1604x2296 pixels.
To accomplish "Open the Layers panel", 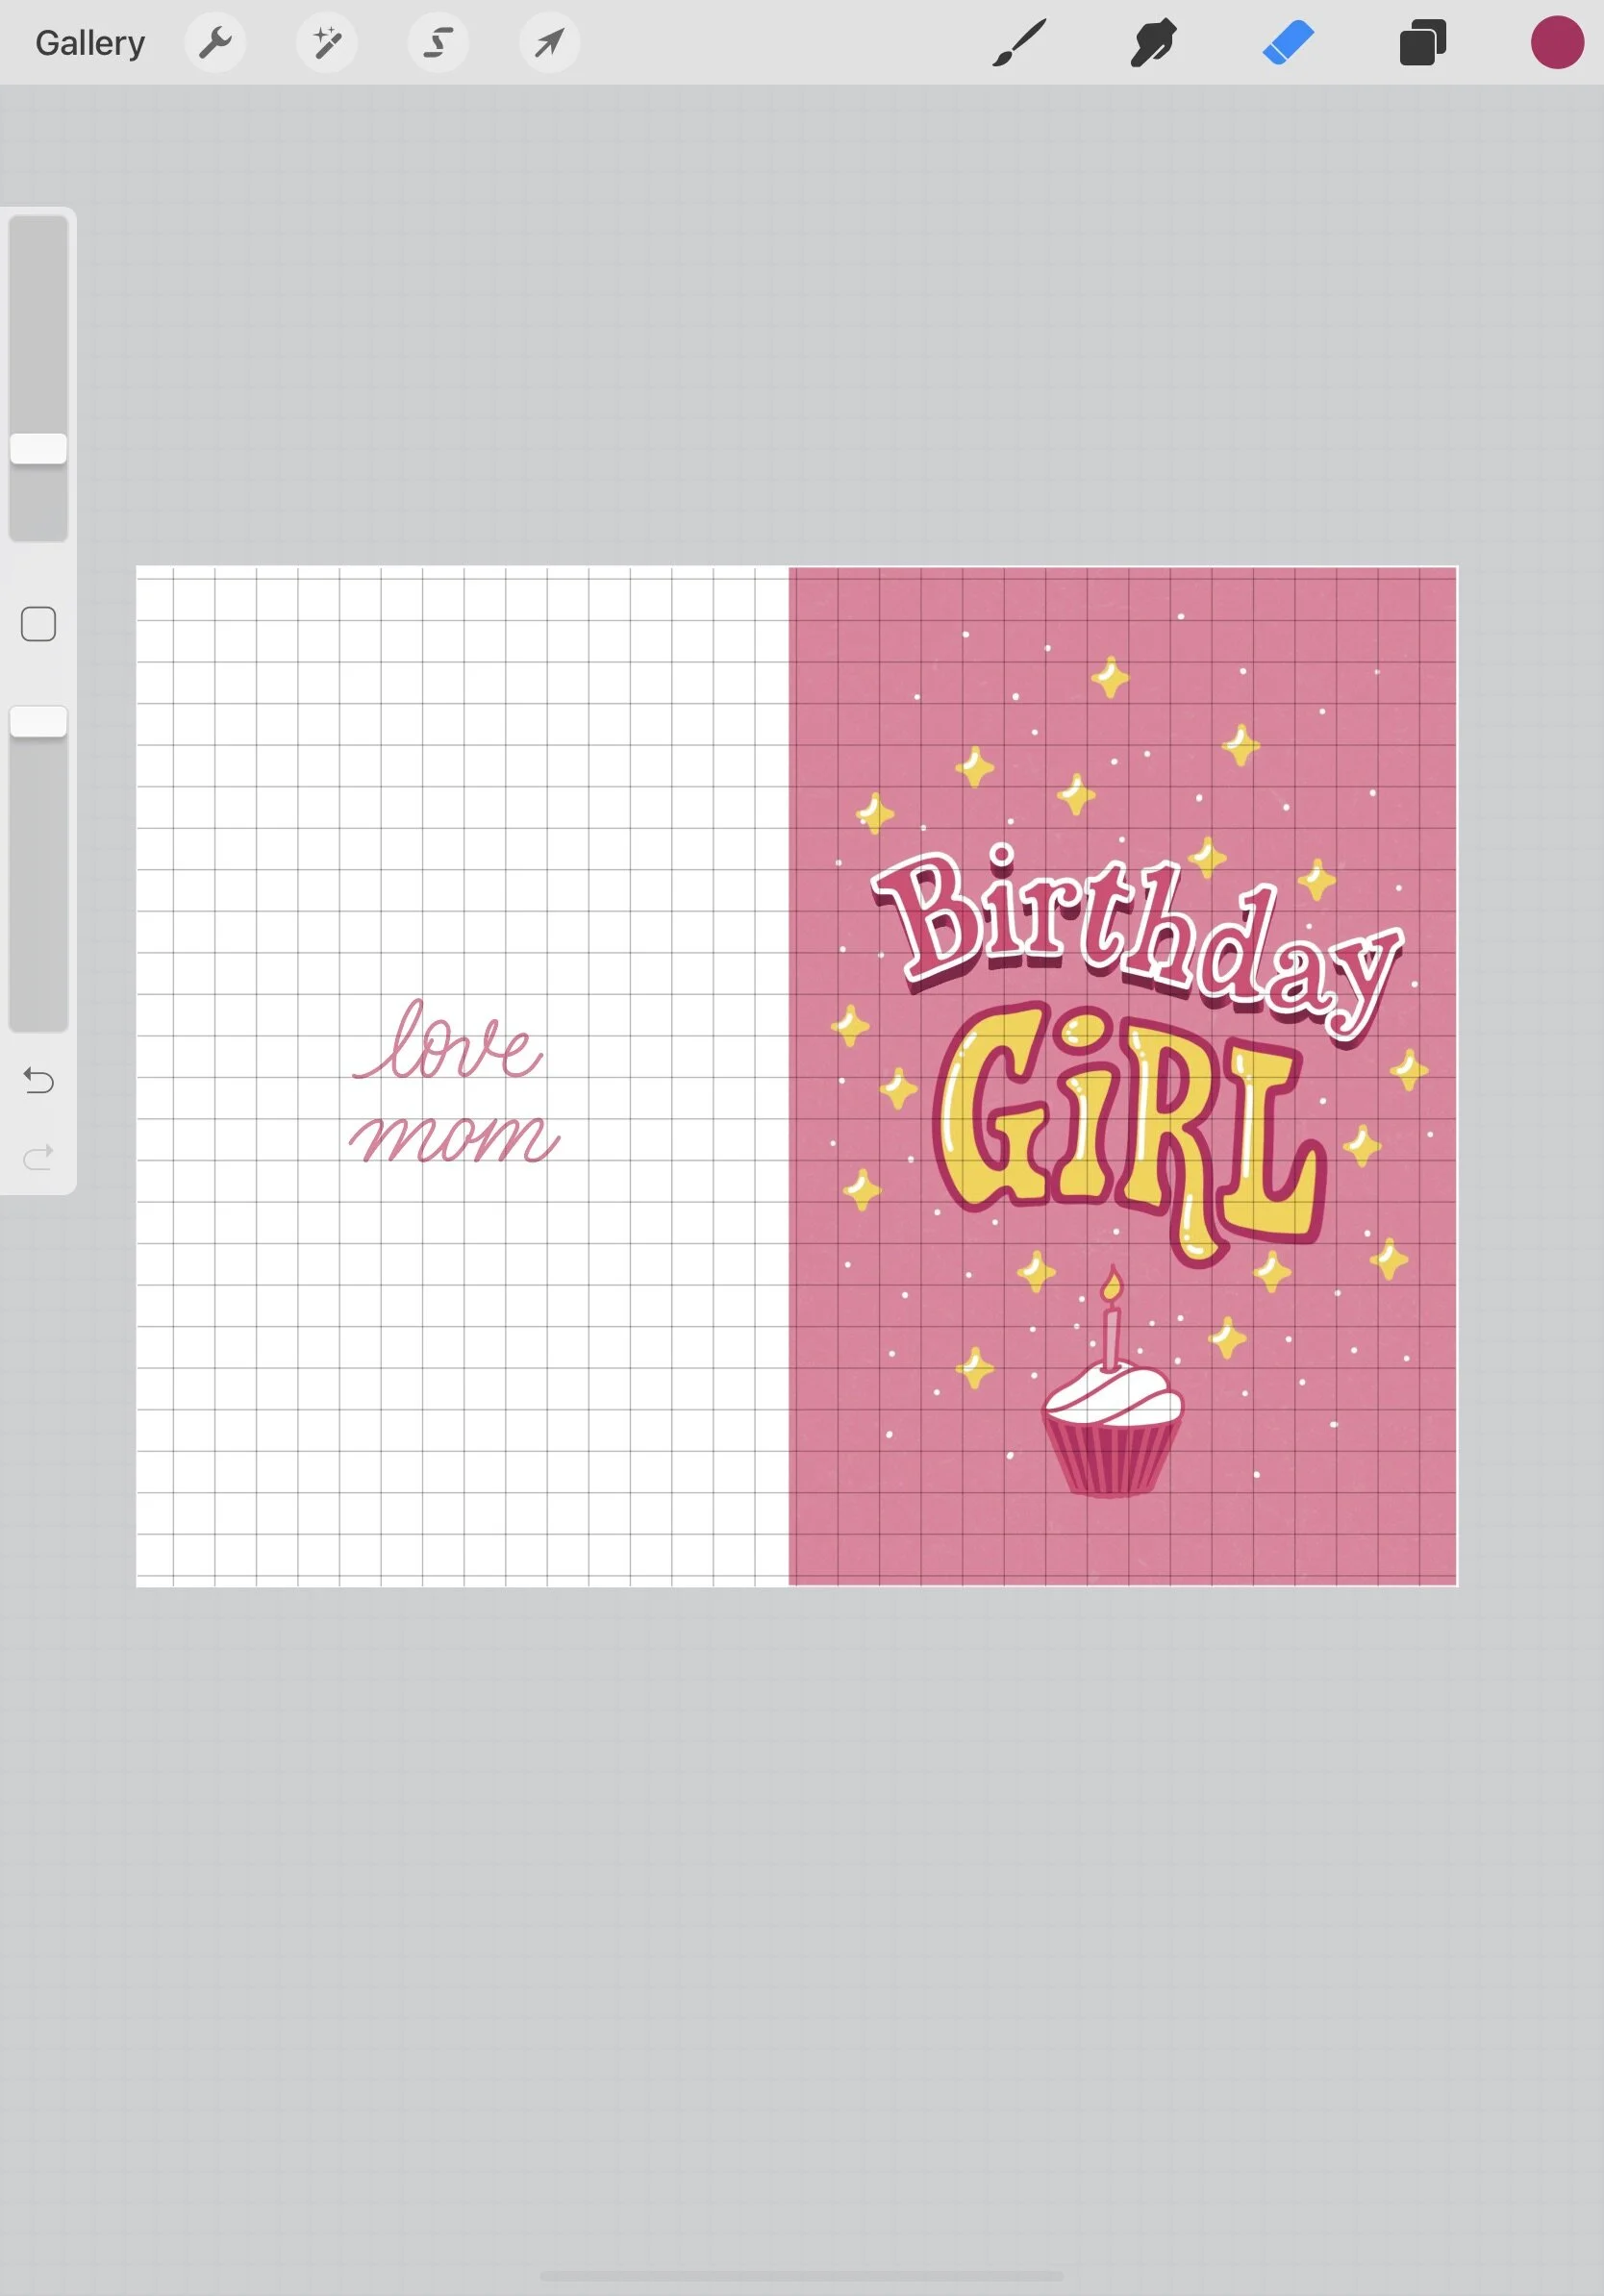I will 1422,42.
